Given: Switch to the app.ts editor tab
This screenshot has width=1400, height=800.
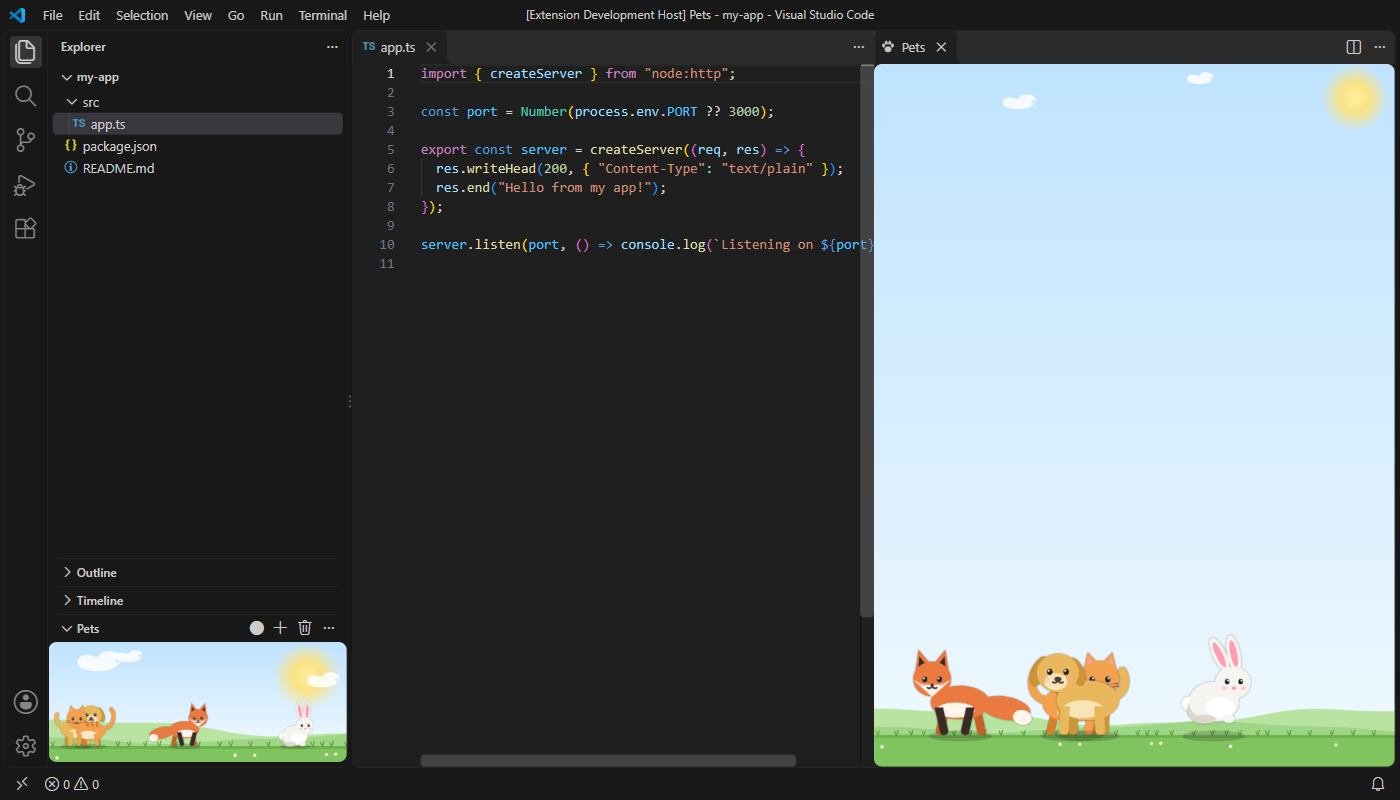Looking at the screenshot, I should pyautogui.click(x=399, y=47).
